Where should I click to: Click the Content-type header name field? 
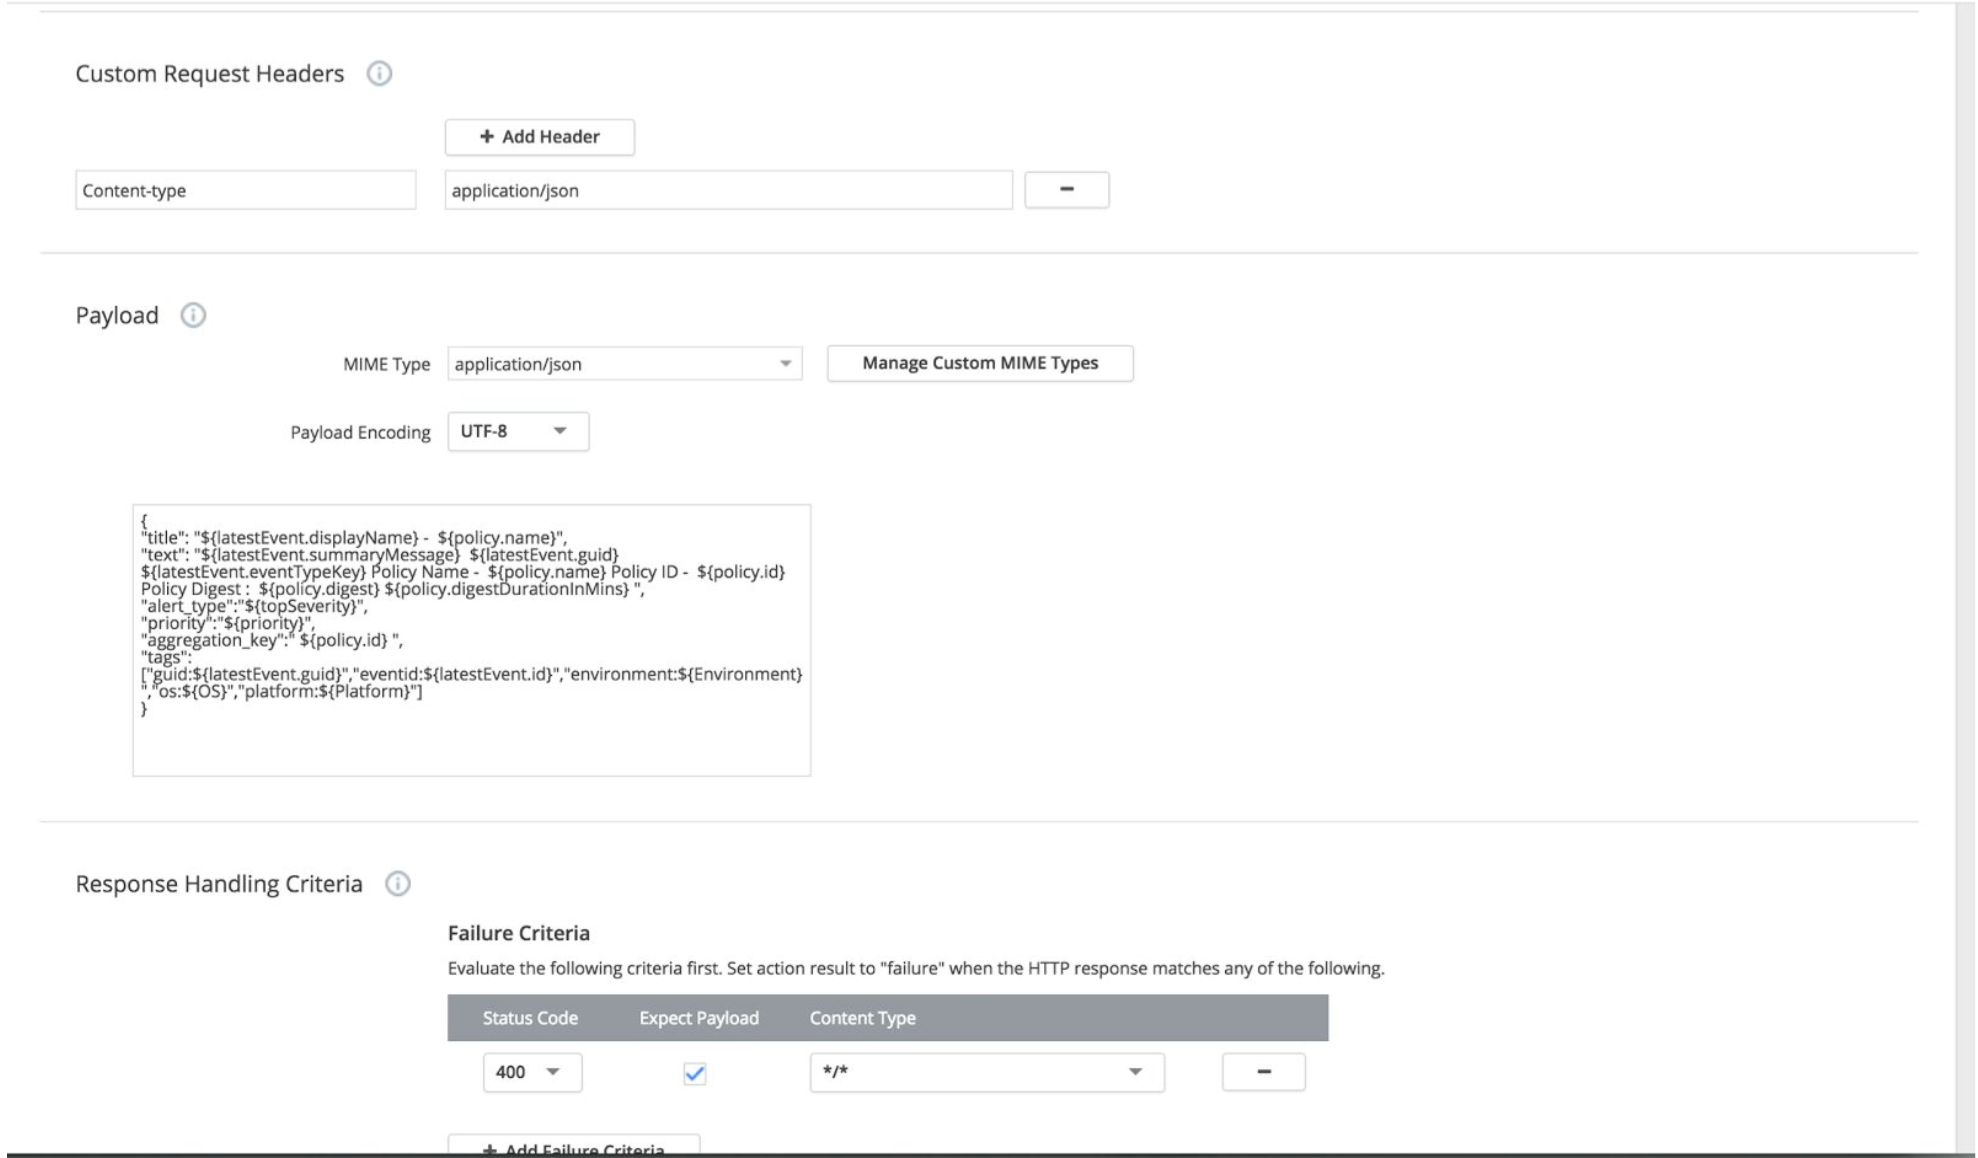point(245,190)
